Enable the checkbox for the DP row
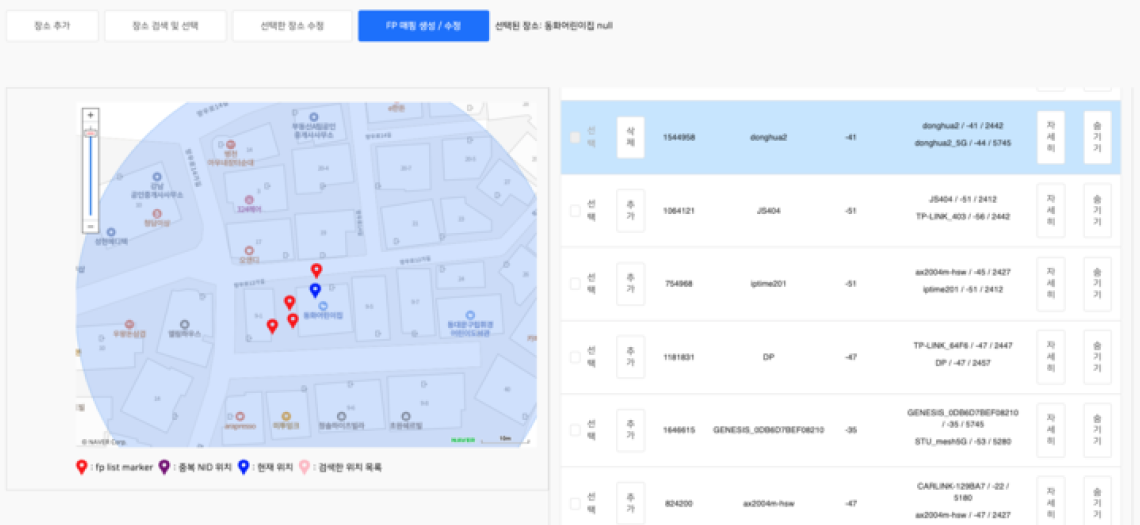The image size is (1140, 525). [575, 357]
